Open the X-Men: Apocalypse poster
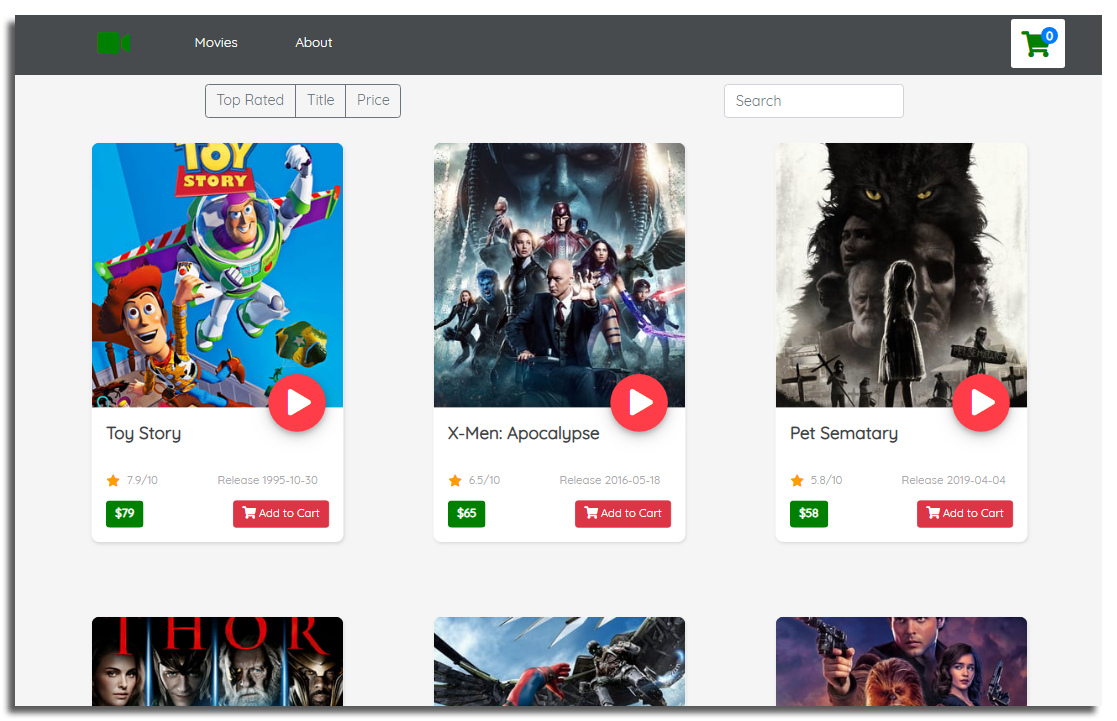The width and height of the screenshot is (1117, 721). [559, 275]
